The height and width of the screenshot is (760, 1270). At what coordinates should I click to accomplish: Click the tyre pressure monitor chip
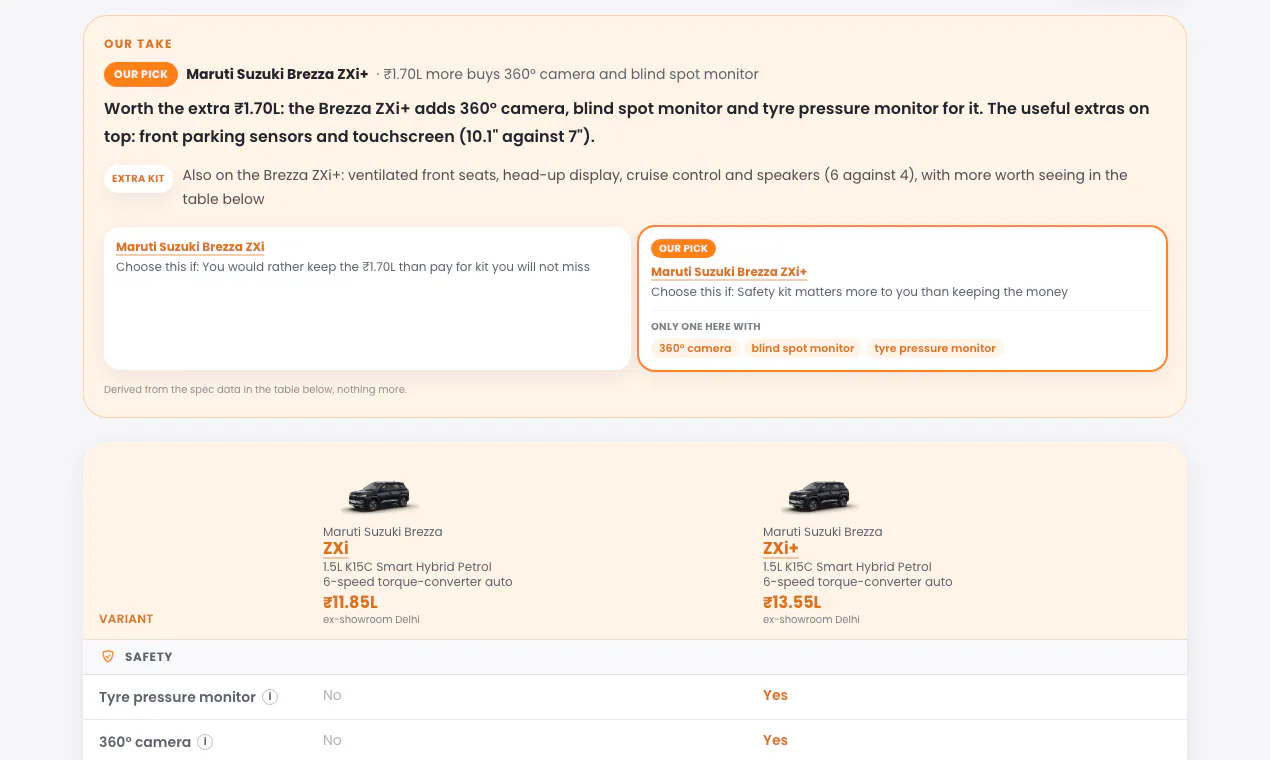point(935,348)
